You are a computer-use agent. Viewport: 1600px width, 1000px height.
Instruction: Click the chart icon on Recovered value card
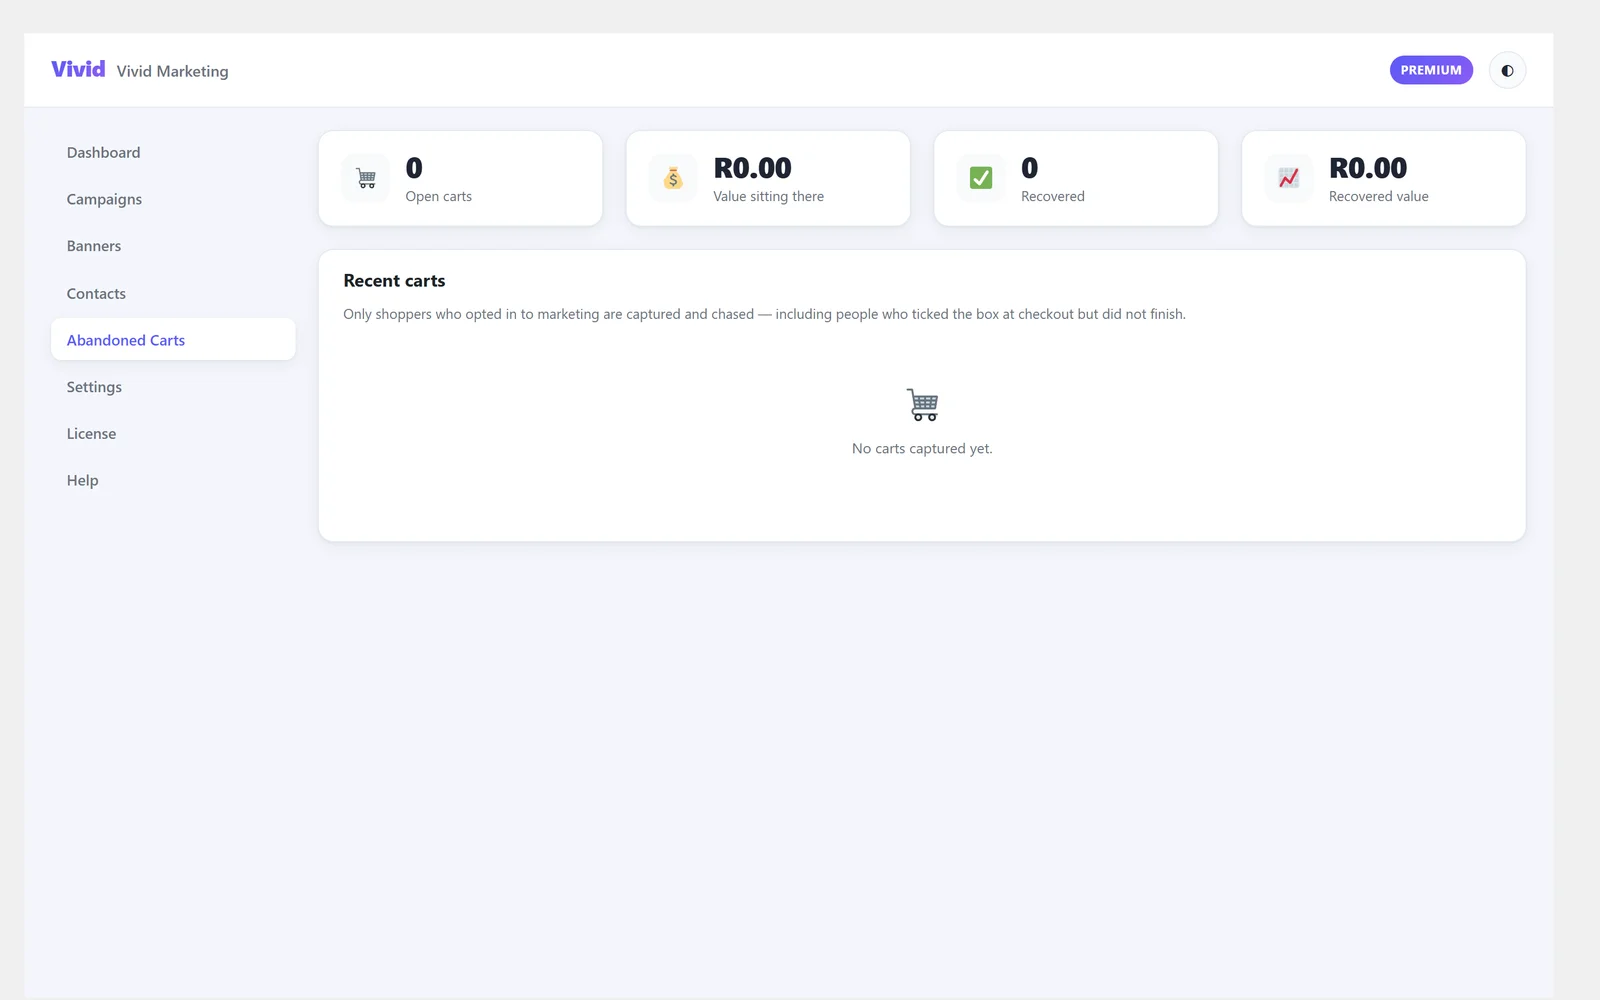pos(1289,178)
